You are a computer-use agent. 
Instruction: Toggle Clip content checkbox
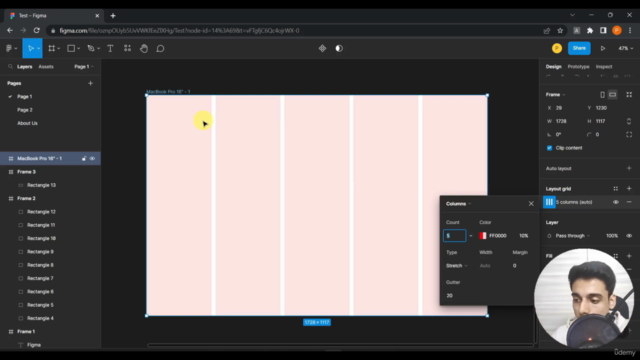[549, 148]
